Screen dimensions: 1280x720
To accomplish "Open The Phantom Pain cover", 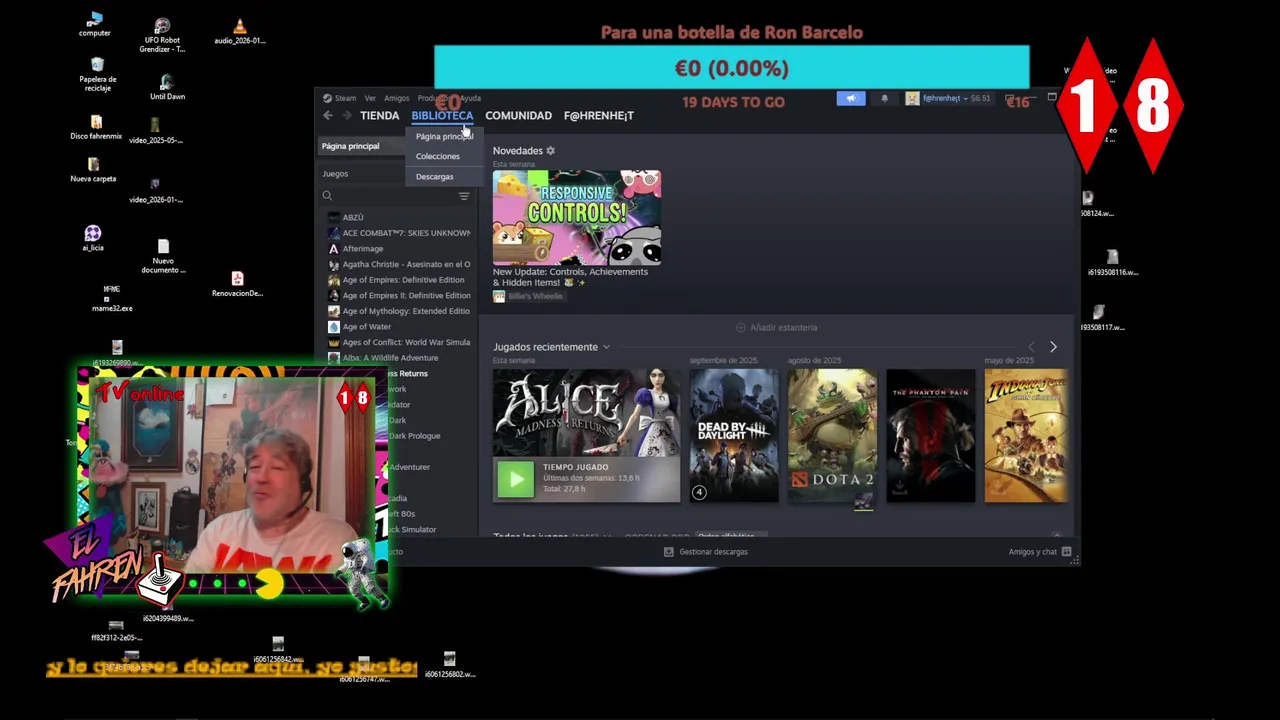I will 930,436.
